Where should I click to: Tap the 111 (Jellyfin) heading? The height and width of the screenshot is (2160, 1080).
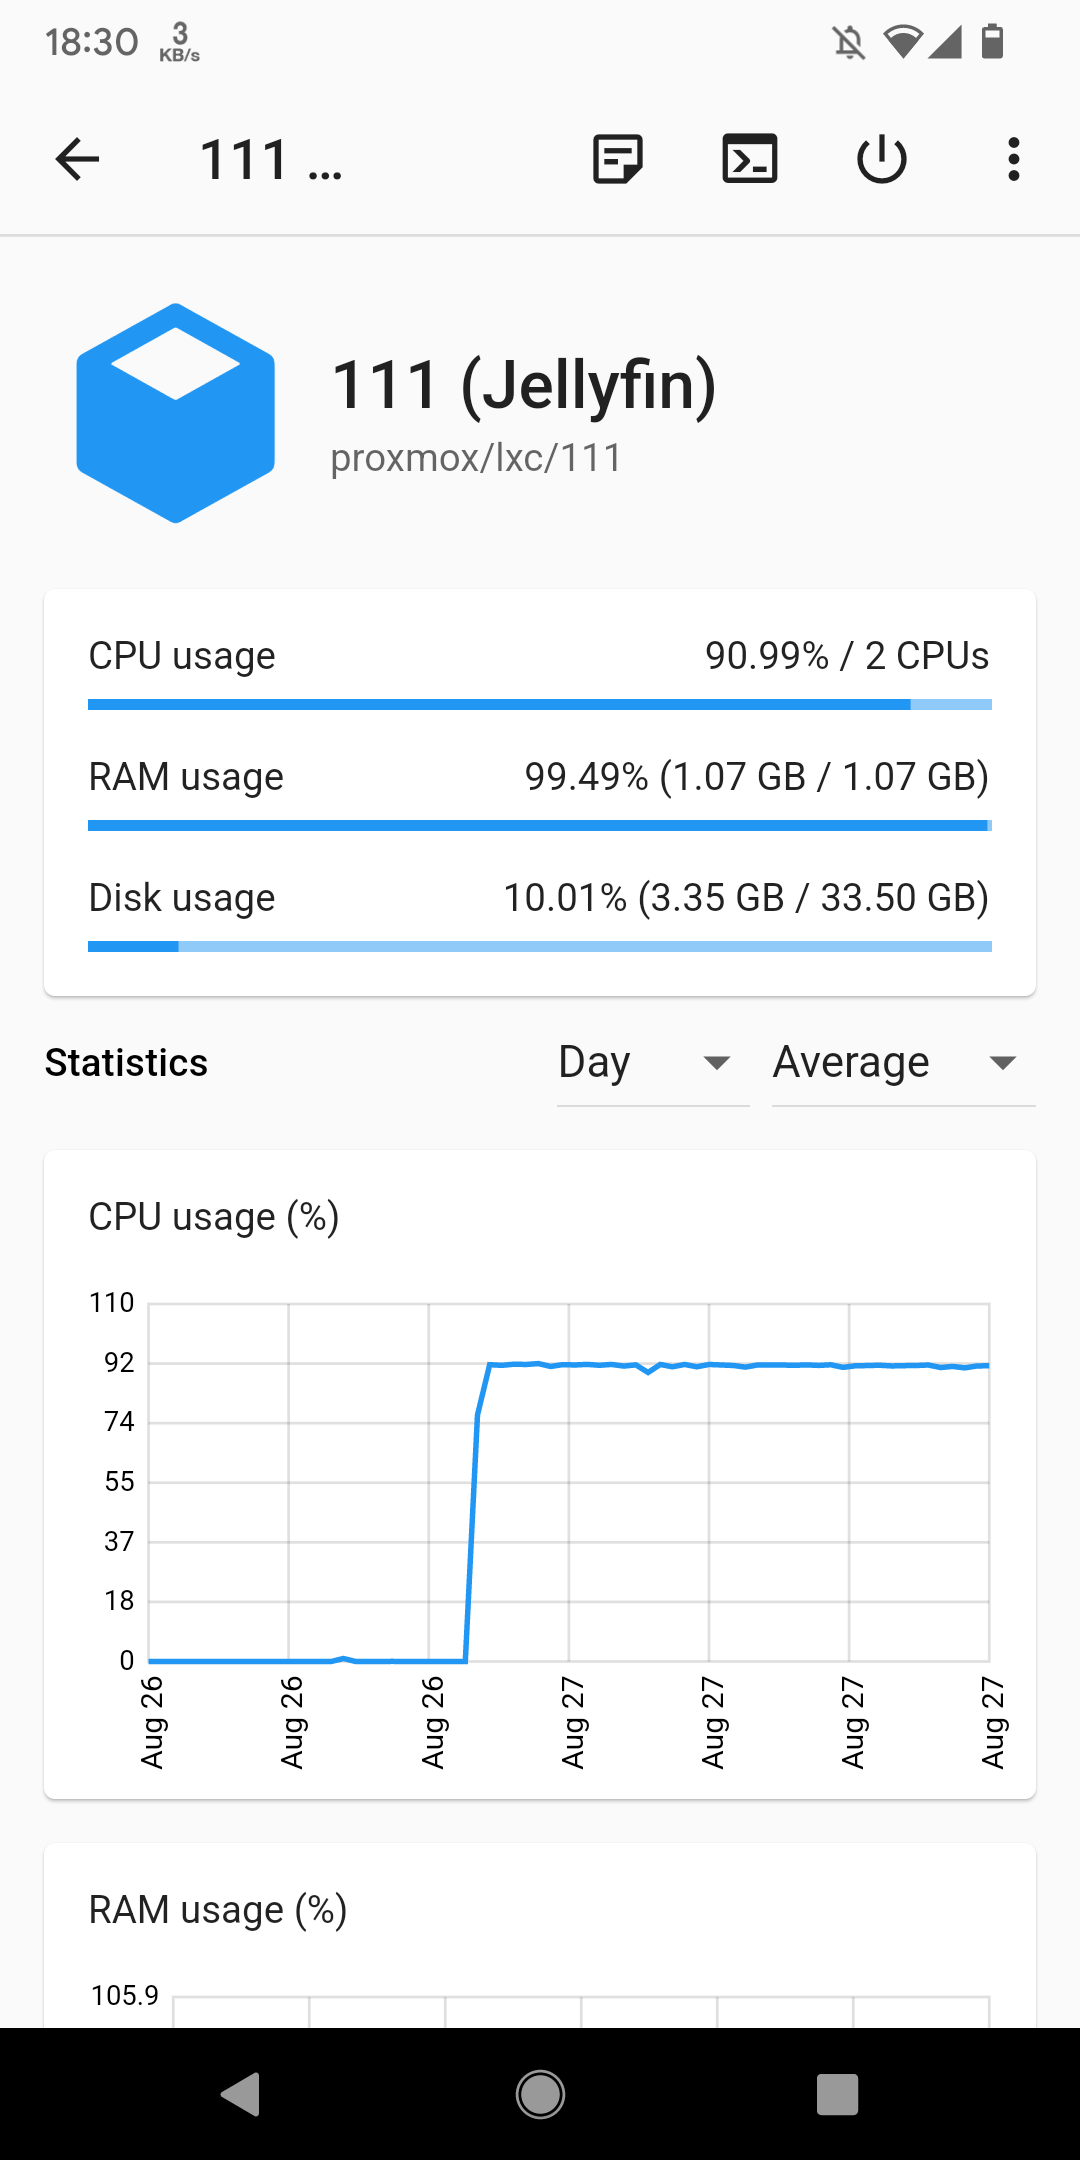524,385
